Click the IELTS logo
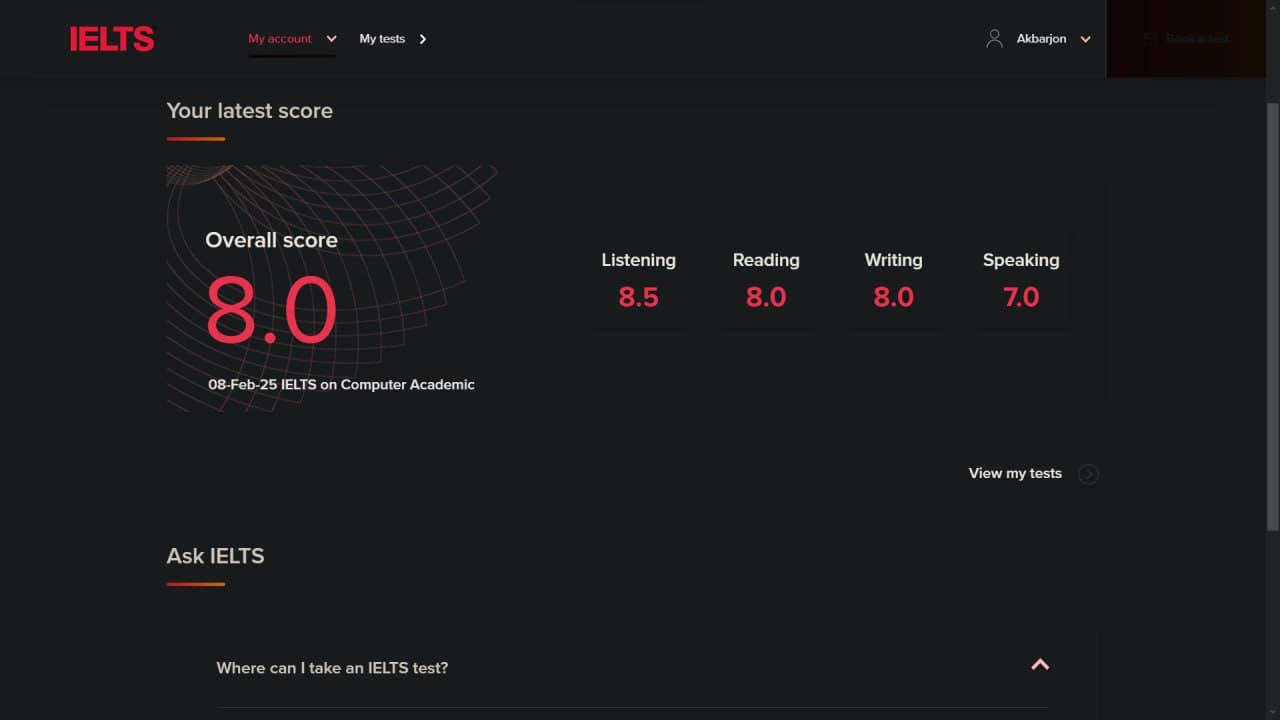This screenshot has width=1280, height=720. pyautogui.click(x=112, y=39)
